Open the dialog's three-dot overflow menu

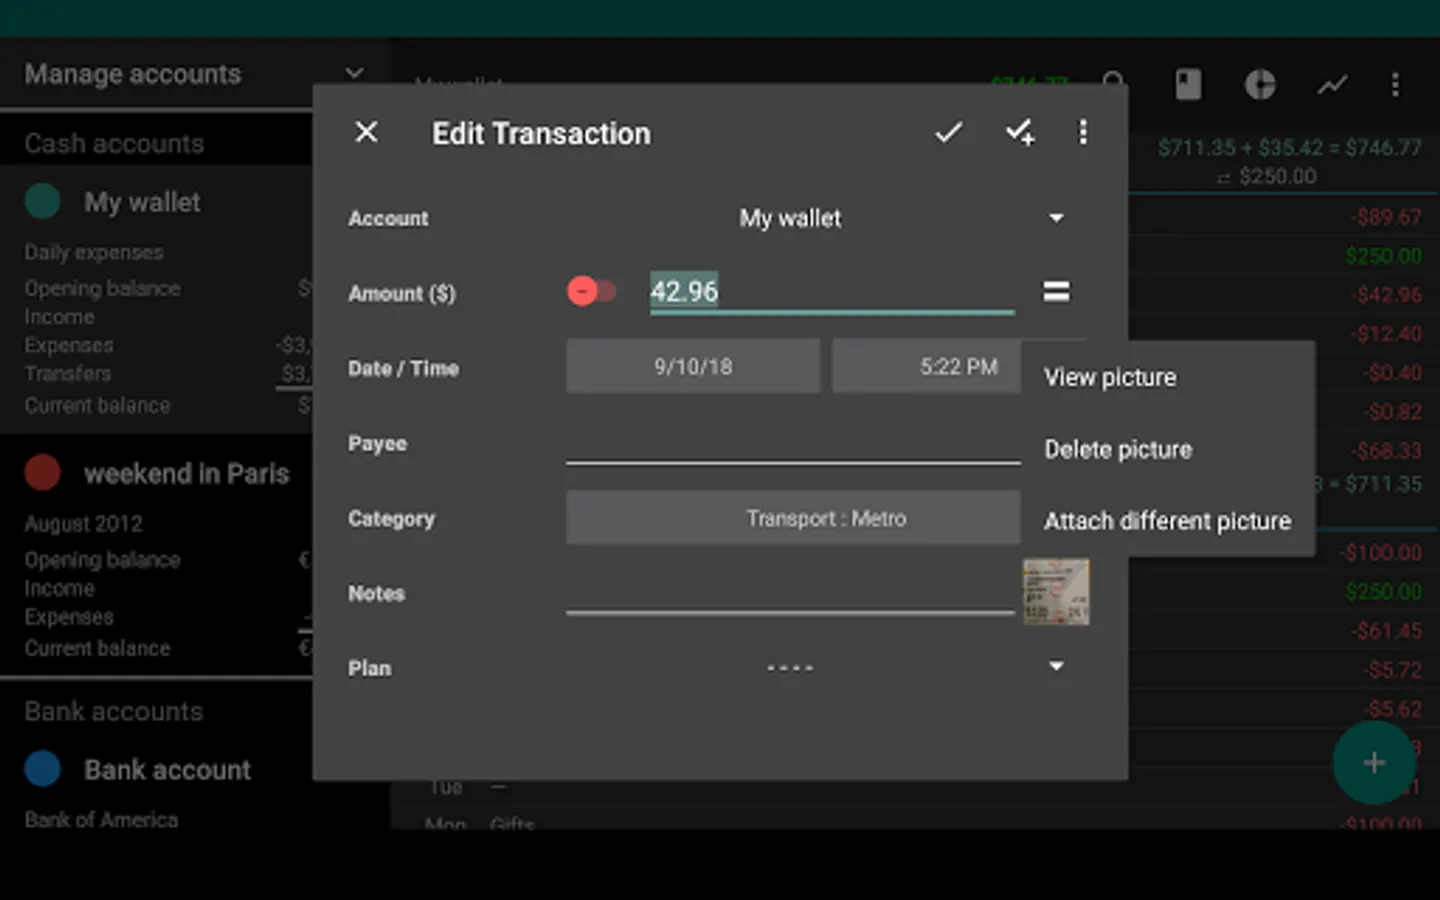pos(1083,132)
